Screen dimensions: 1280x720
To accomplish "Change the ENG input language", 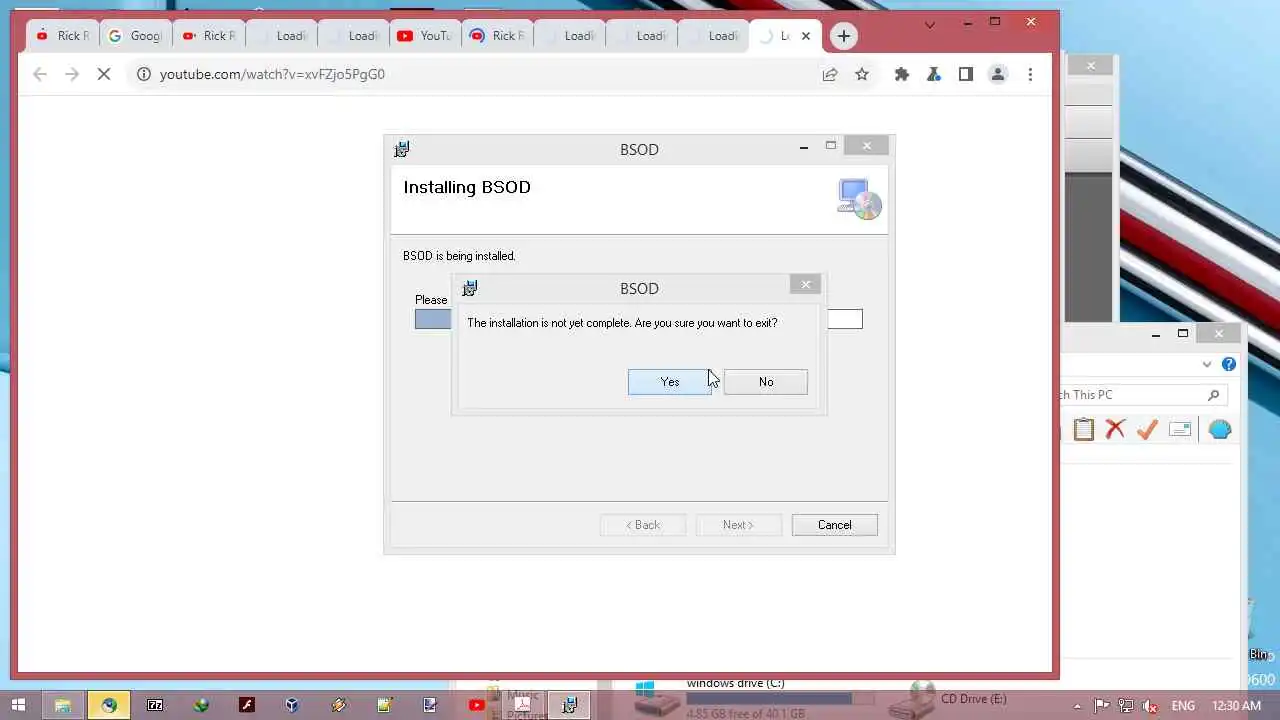I will (x=1183, y=705).
